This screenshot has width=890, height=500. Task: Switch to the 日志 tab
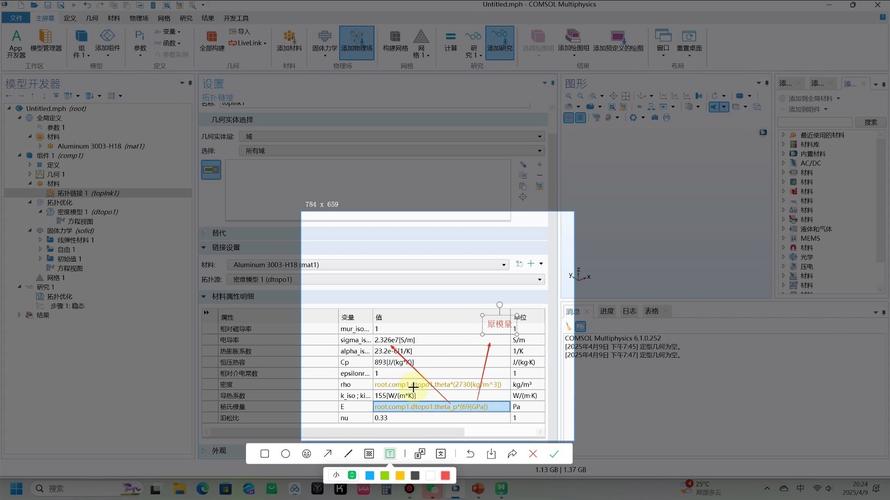(x=629, y=311)
